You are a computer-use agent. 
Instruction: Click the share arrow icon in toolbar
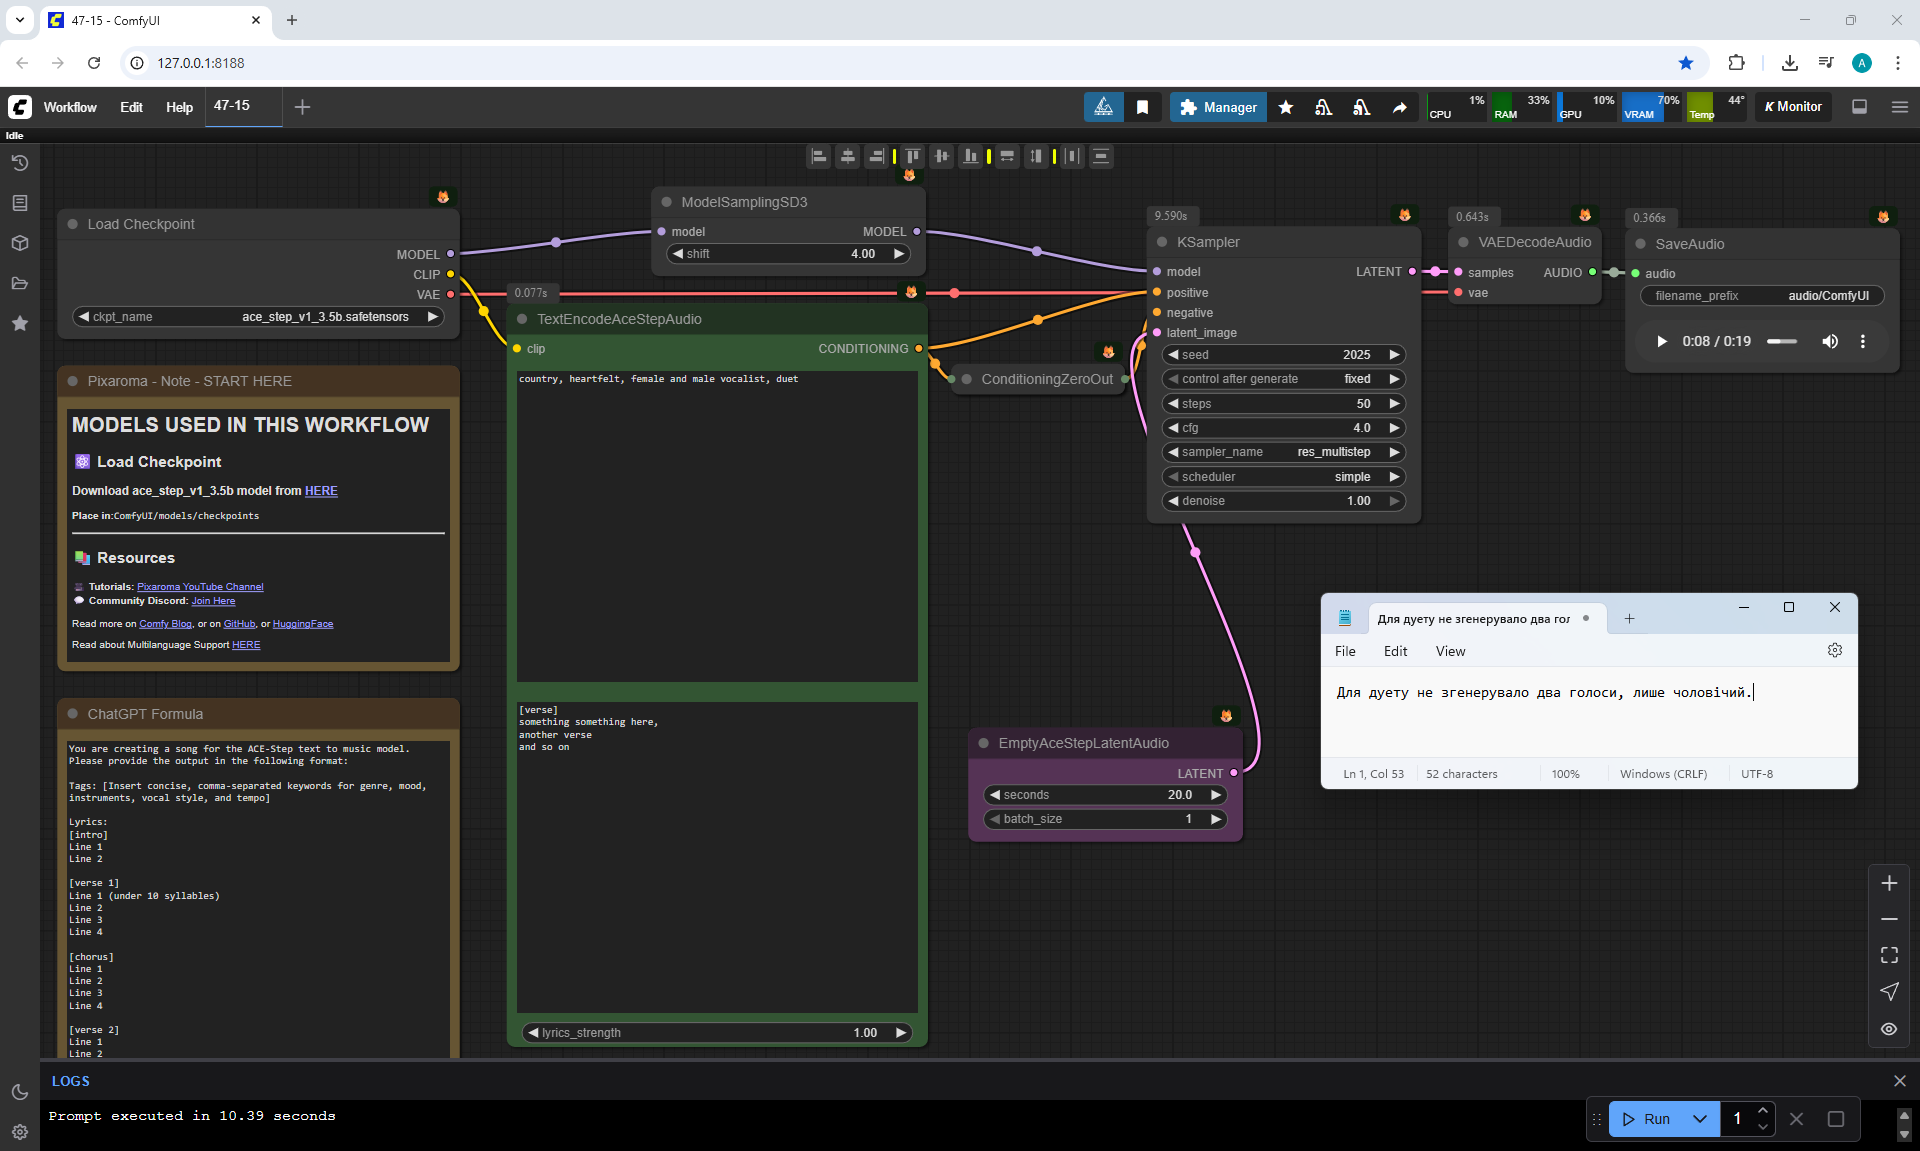pyautogui.click(x=1399, y=107)
